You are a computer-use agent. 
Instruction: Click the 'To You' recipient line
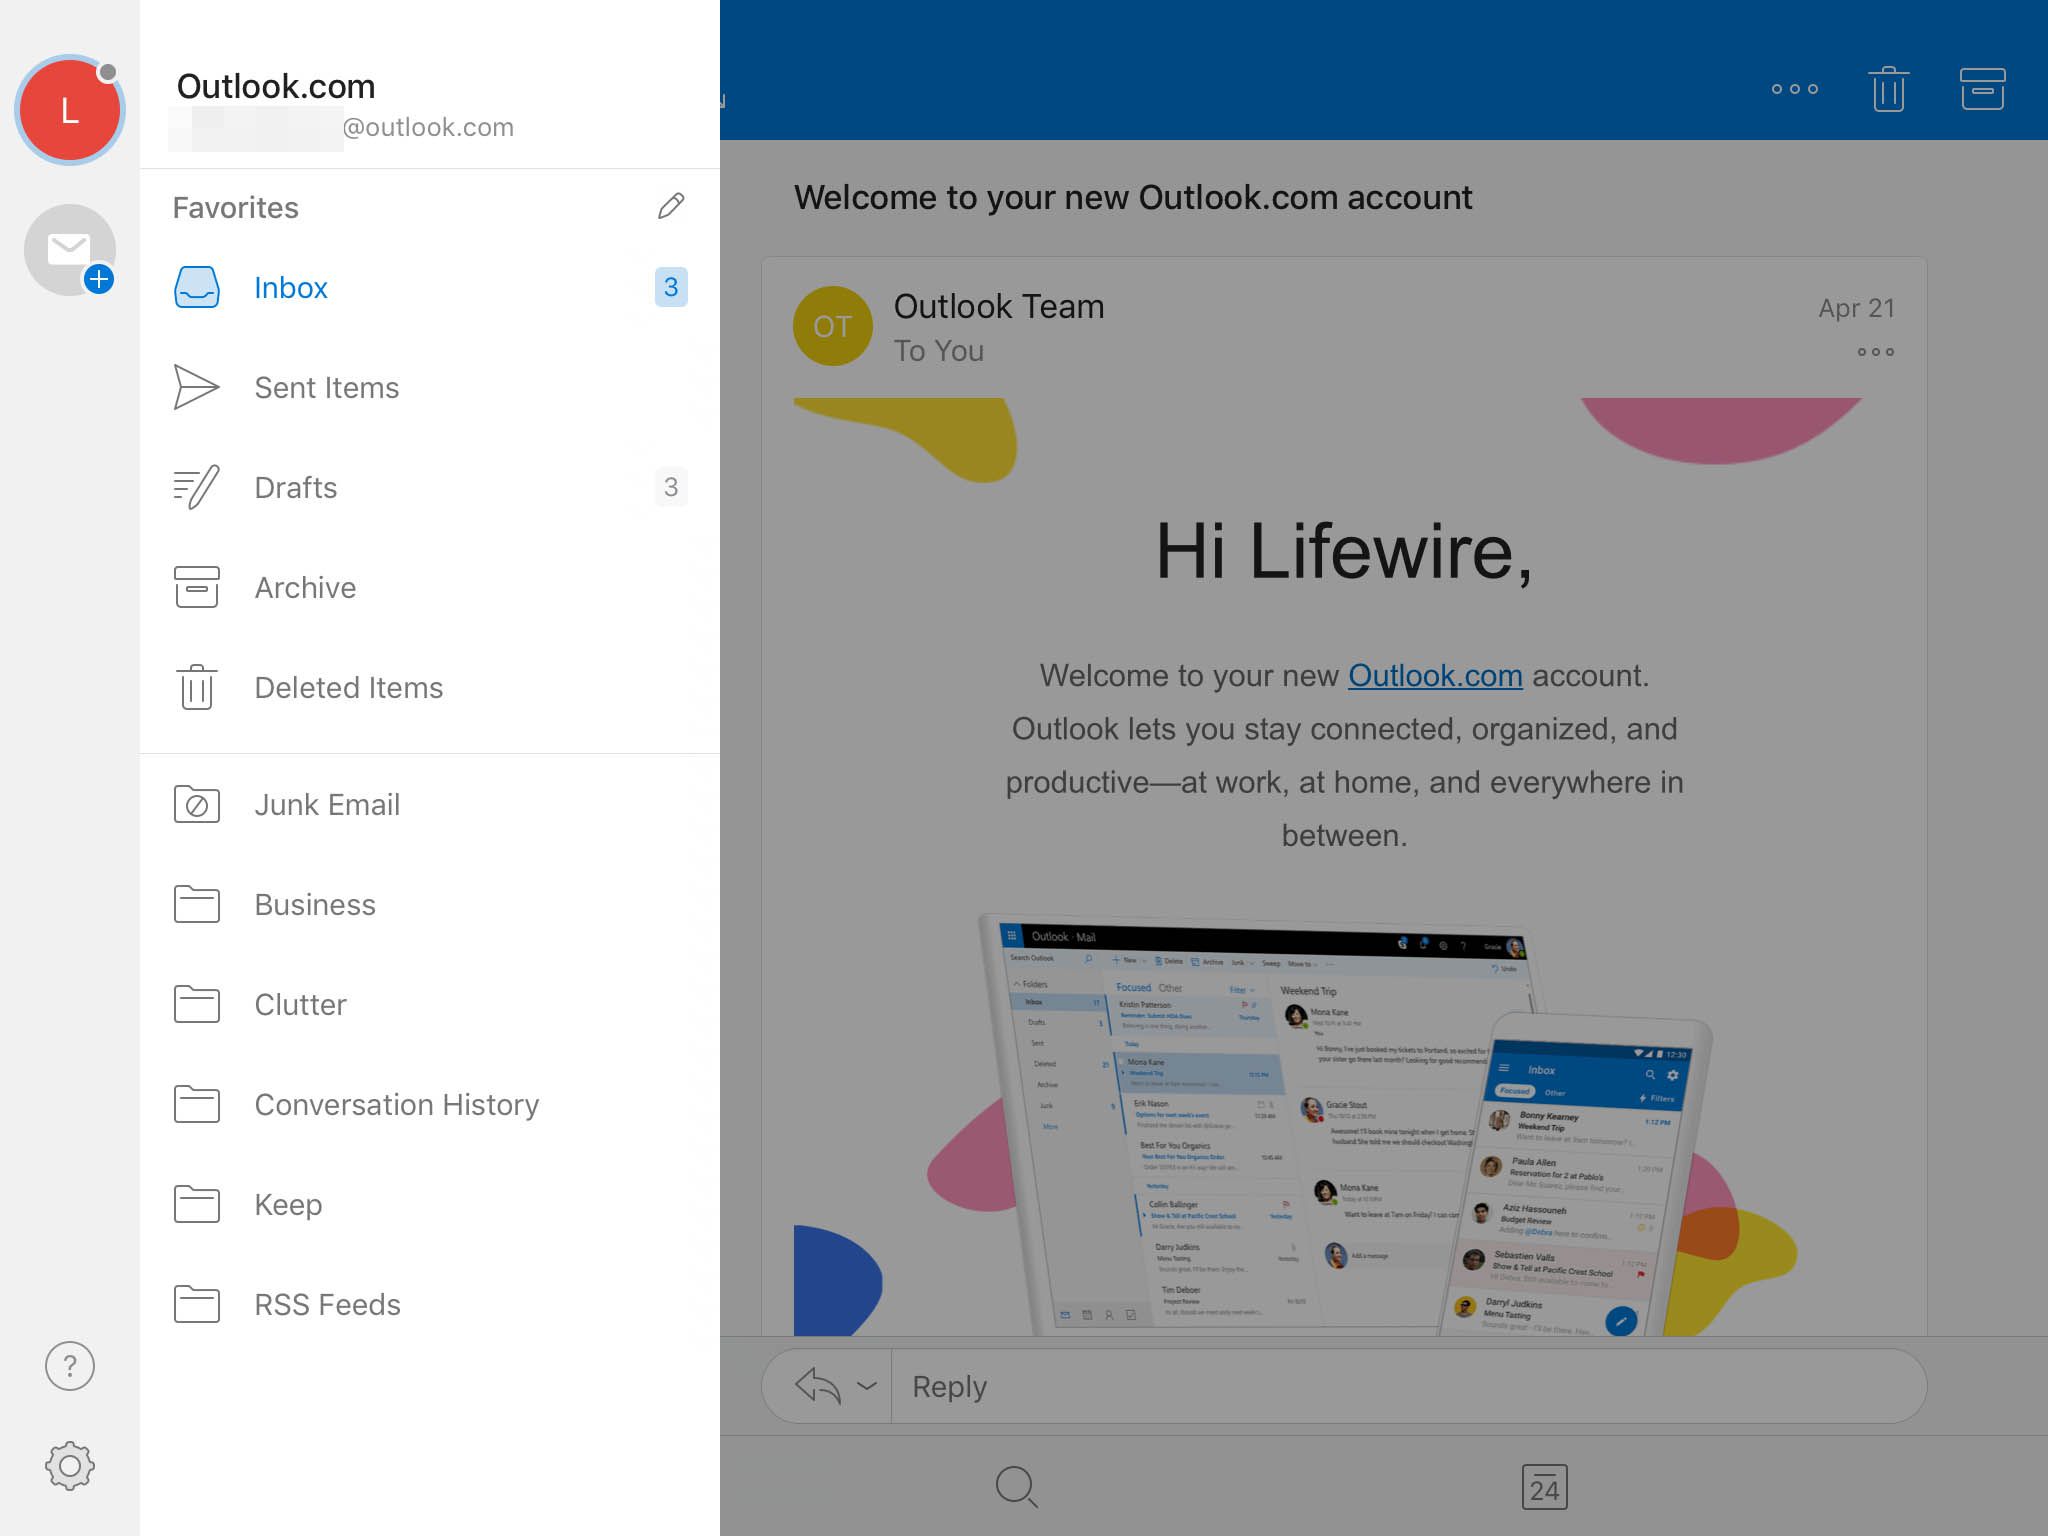[938, 351]
